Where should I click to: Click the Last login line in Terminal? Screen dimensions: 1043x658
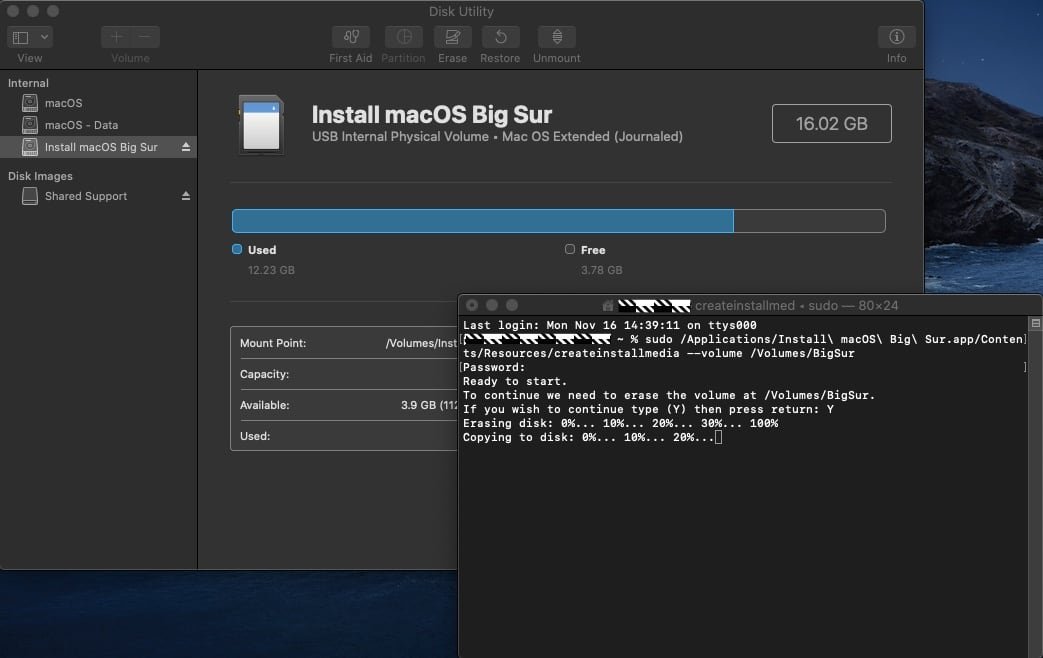(609, 325)
